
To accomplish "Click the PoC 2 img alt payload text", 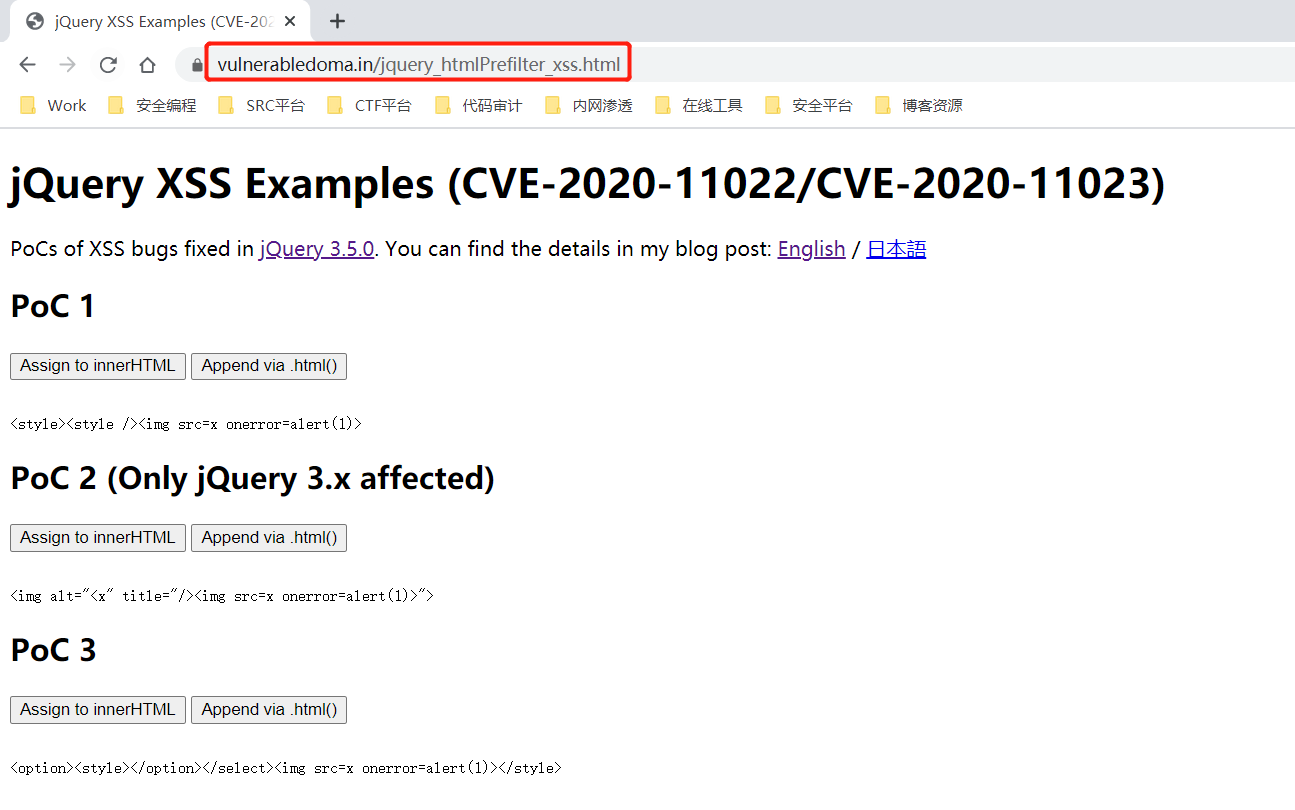I will pyautogui.click(x=222, y=596).
